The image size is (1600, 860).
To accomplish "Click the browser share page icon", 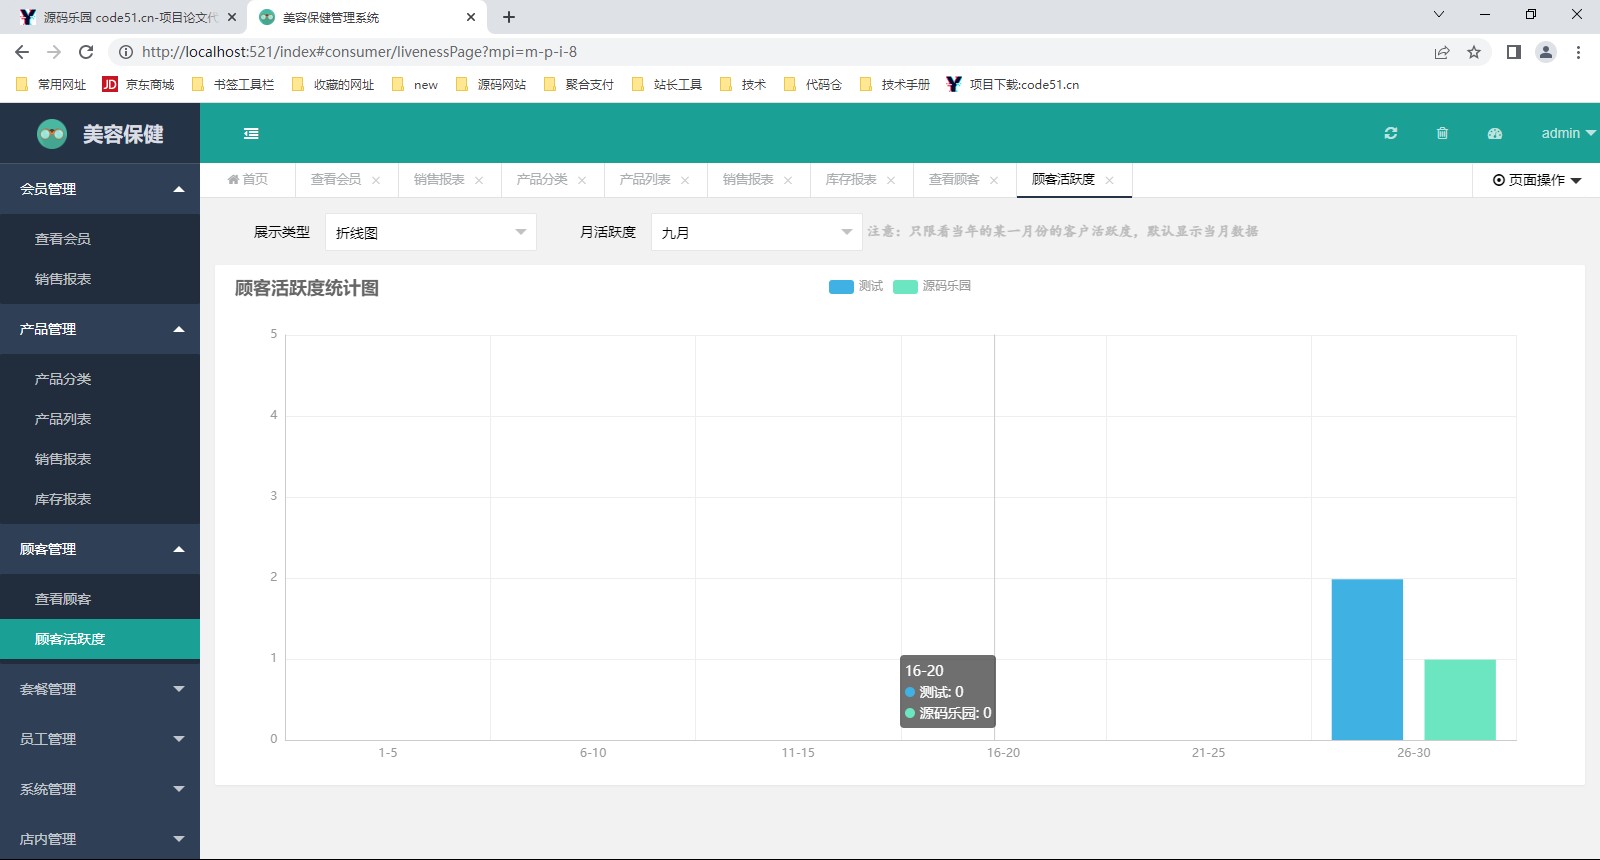I will [1442, 52].
